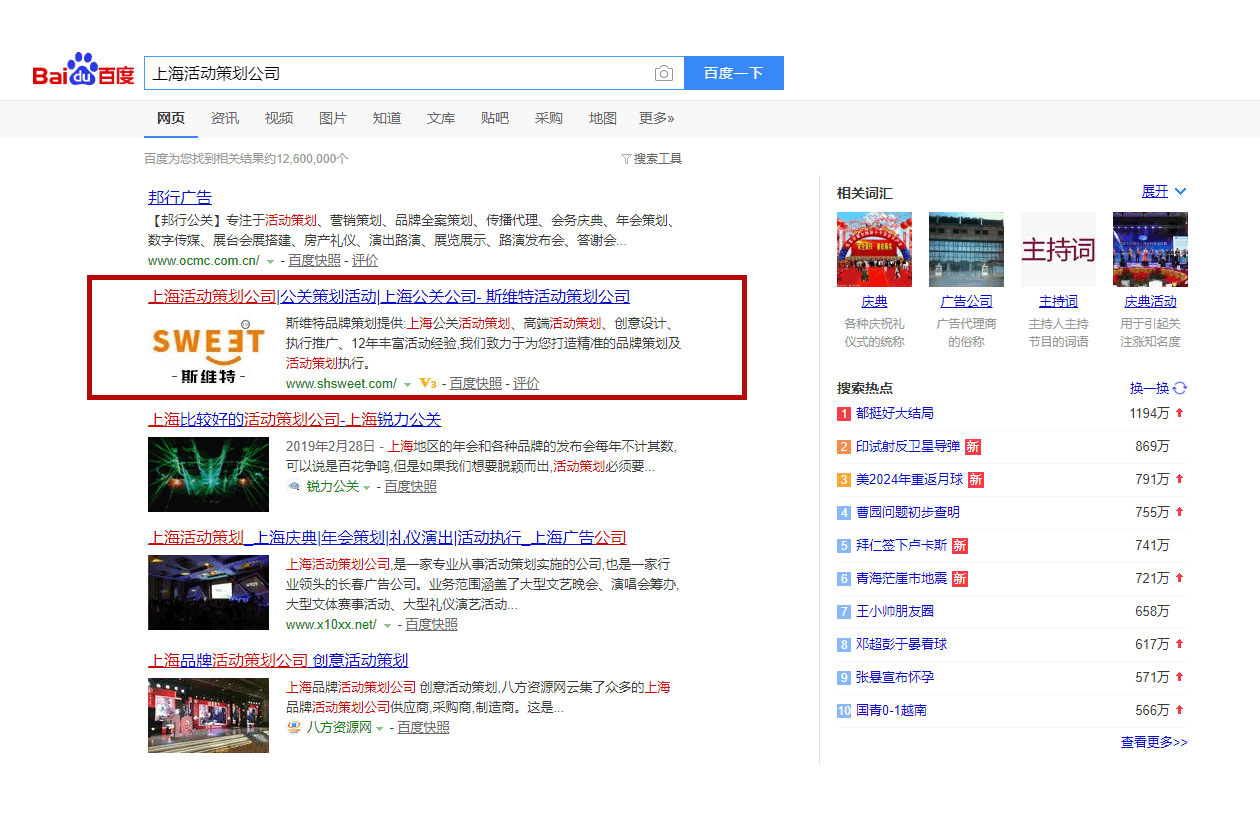
Task: Open hot search 美2024年重返月球
Action: click(x=909, y=479)
